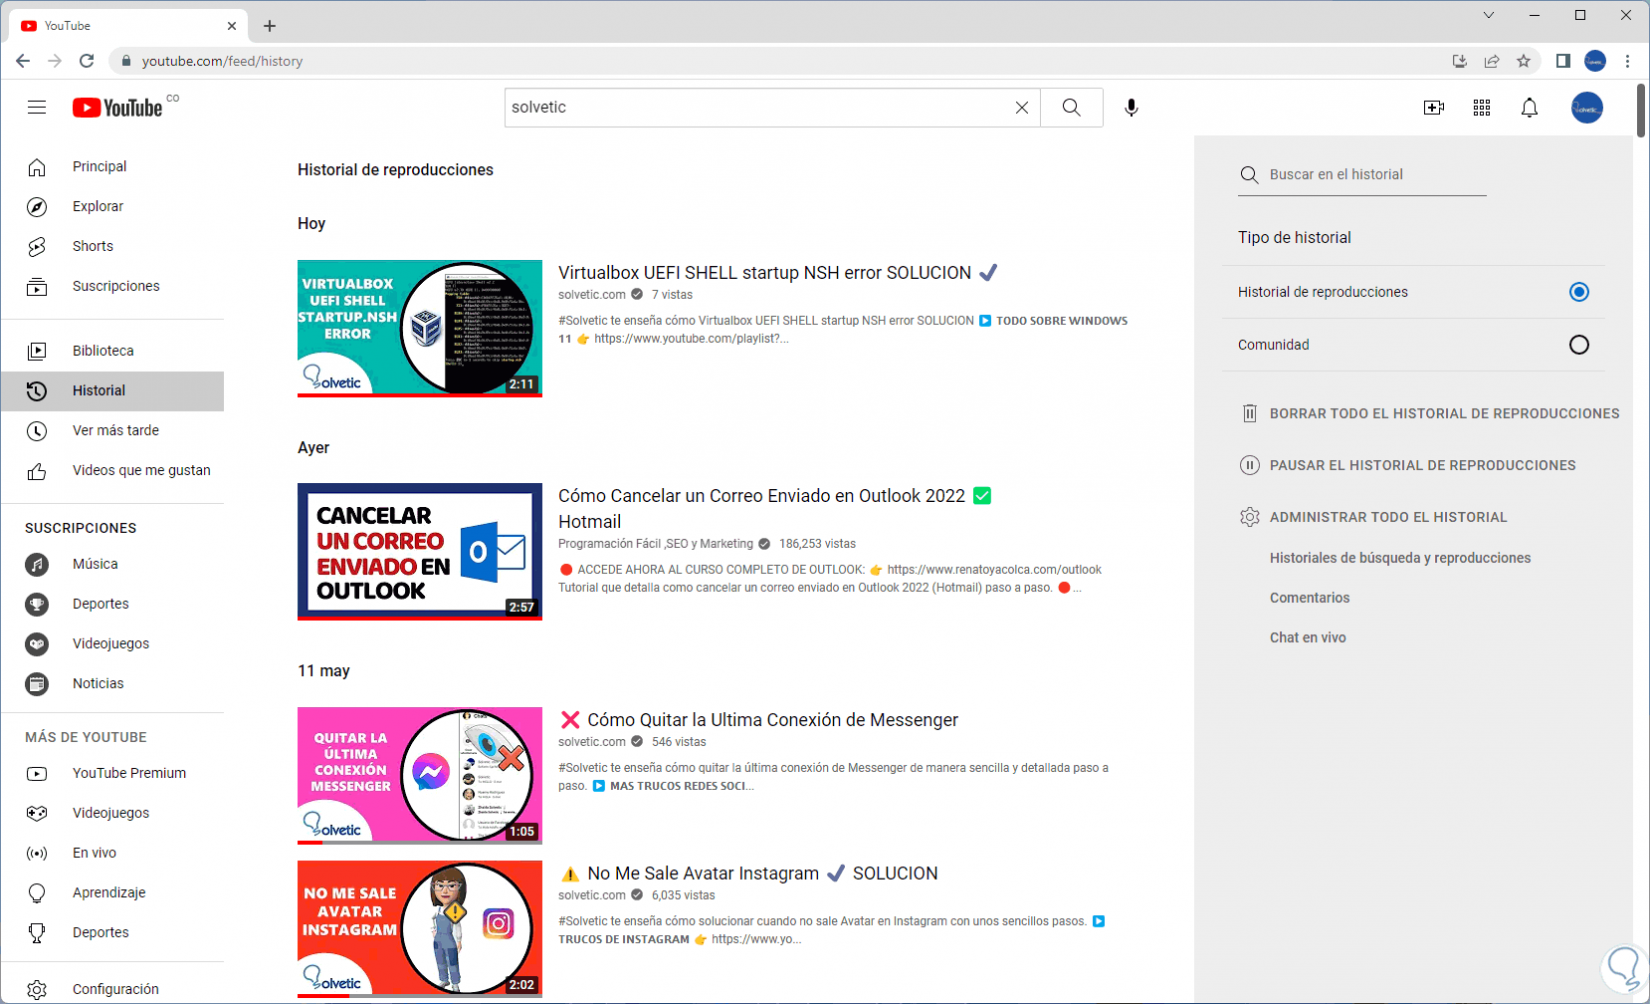Clear the search box text
The image size is (1650, 1004).
[1021, 107]
